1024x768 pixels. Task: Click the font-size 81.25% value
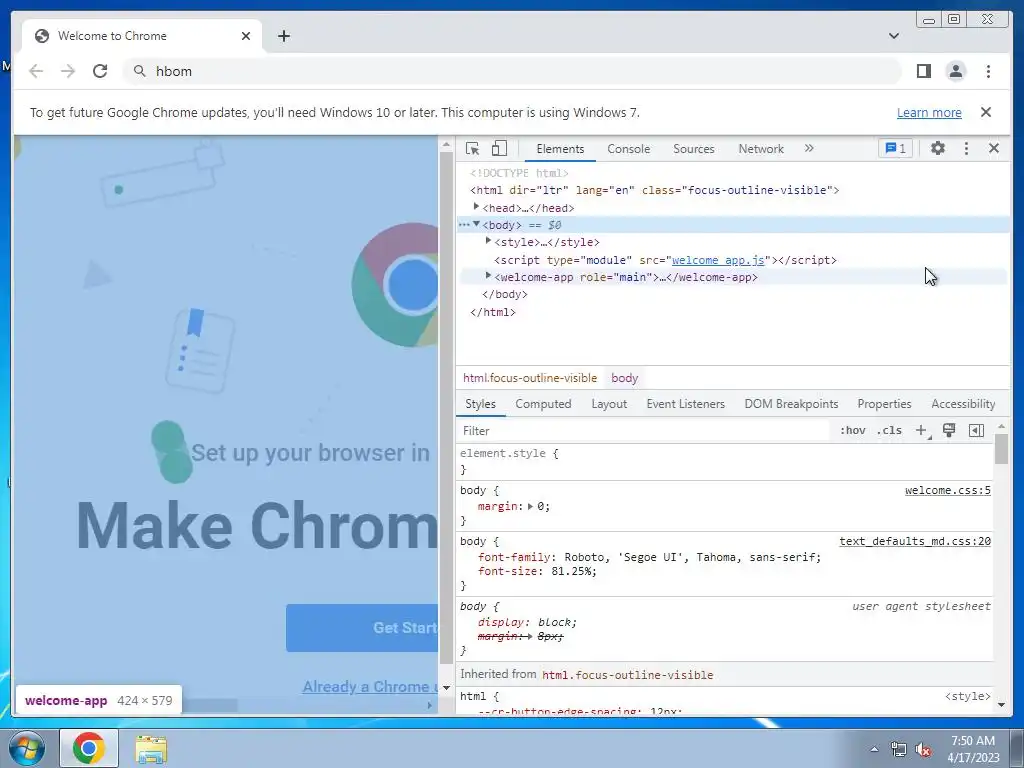pyautogui.click(x=573, y=571)
